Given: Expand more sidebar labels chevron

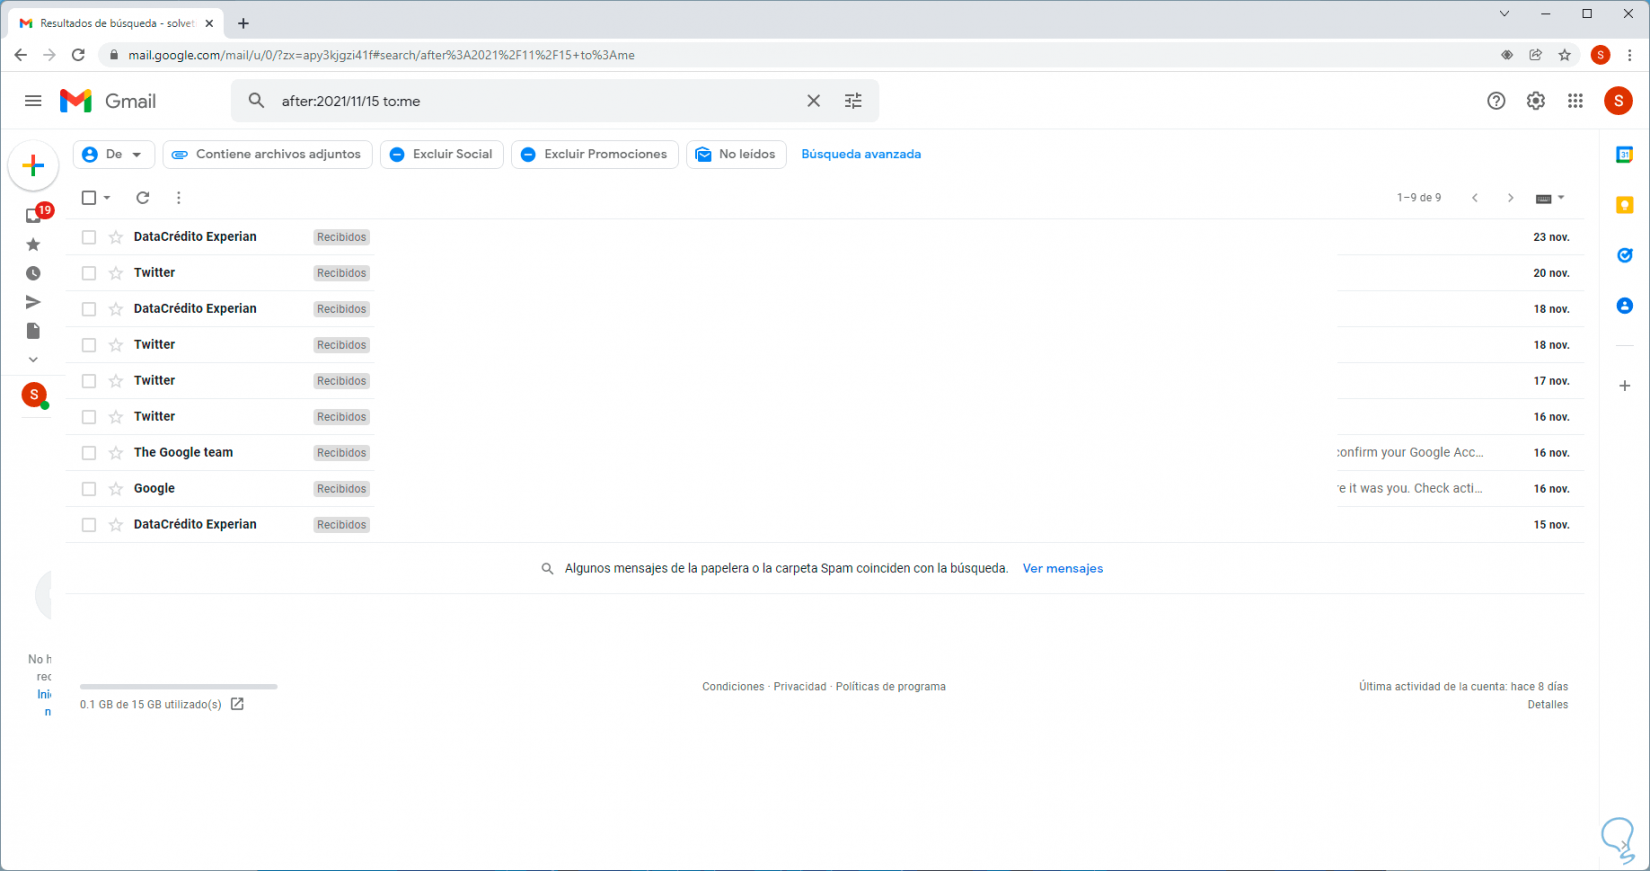Looking at the screenshot, I should (x=33, y=360).
